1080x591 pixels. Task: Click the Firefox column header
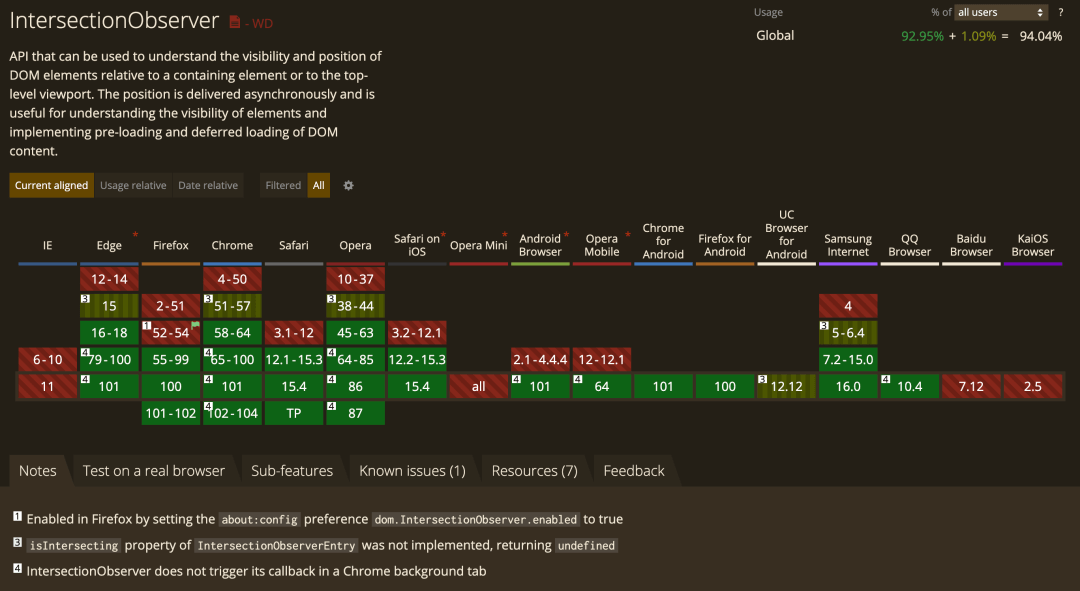pyautogui.click(x=171, y=245)
